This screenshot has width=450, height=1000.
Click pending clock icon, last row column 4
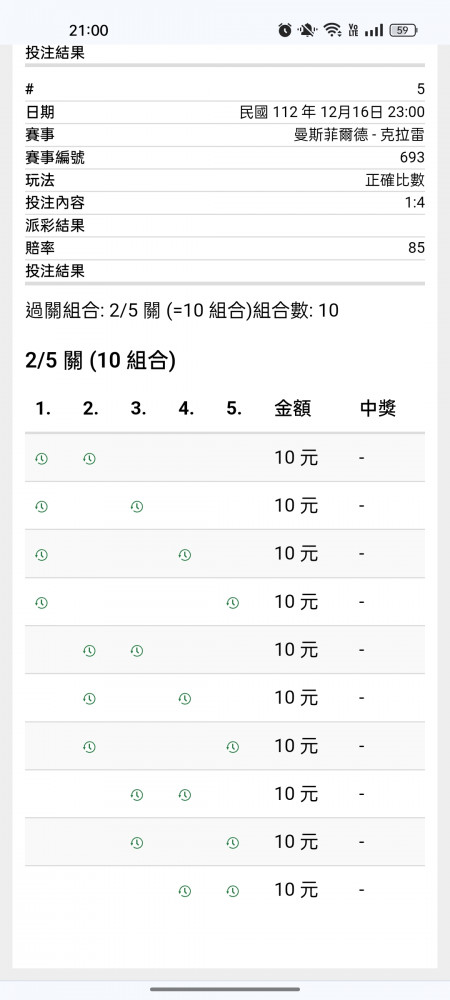click(x=185, y=891)
